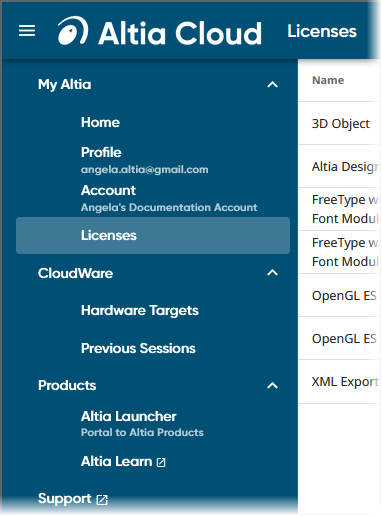Open the Home page
The image size is (382, 516).
click(100, 122)
